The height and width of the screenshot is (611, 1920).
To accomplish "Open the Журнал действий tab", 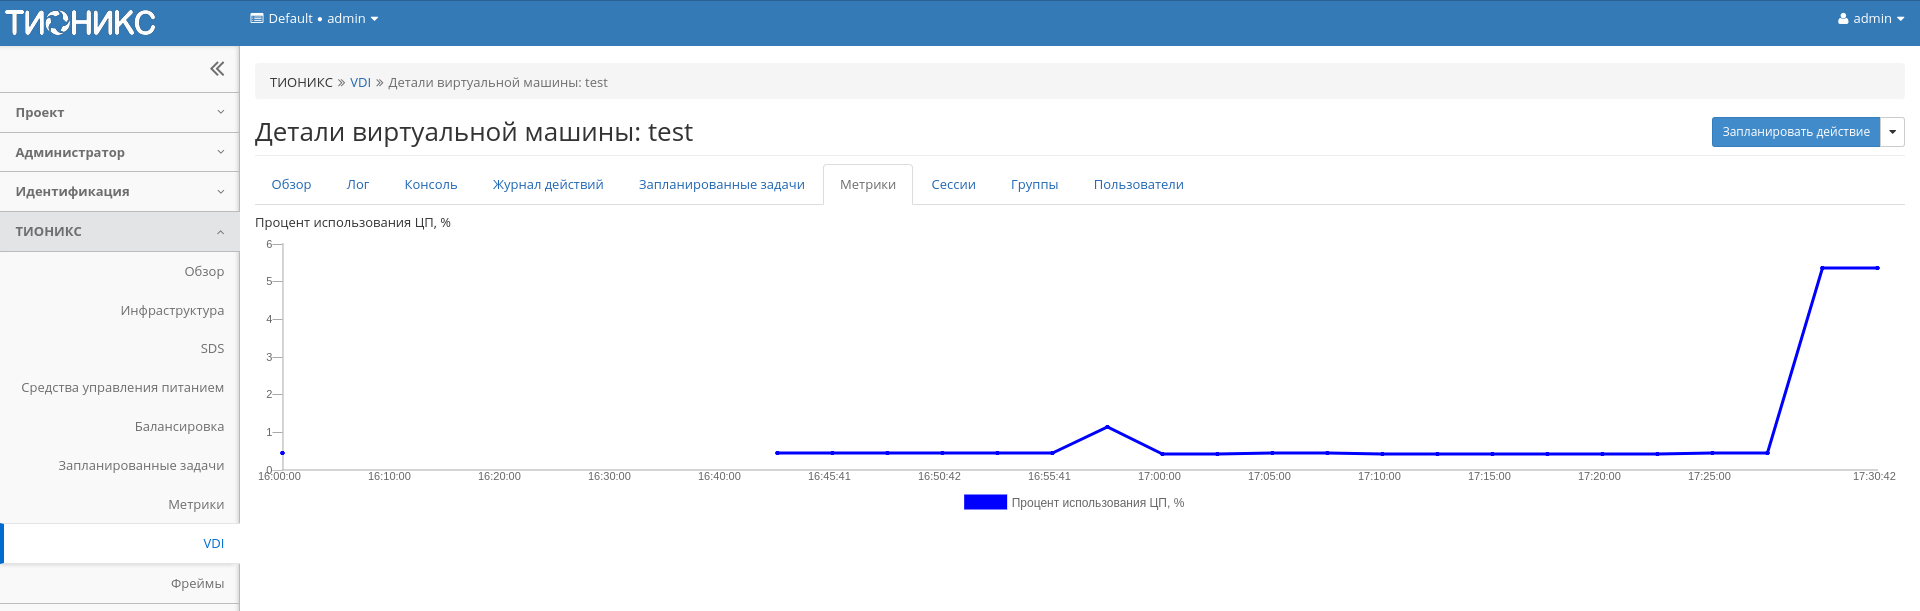I will [547, 185].
